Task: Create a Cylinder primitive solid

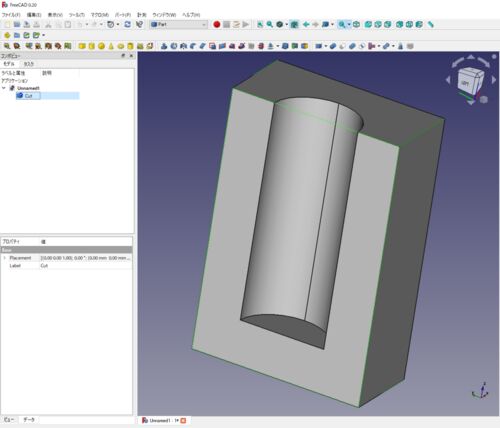Action: pyautogui.click(x=91, y=46)
